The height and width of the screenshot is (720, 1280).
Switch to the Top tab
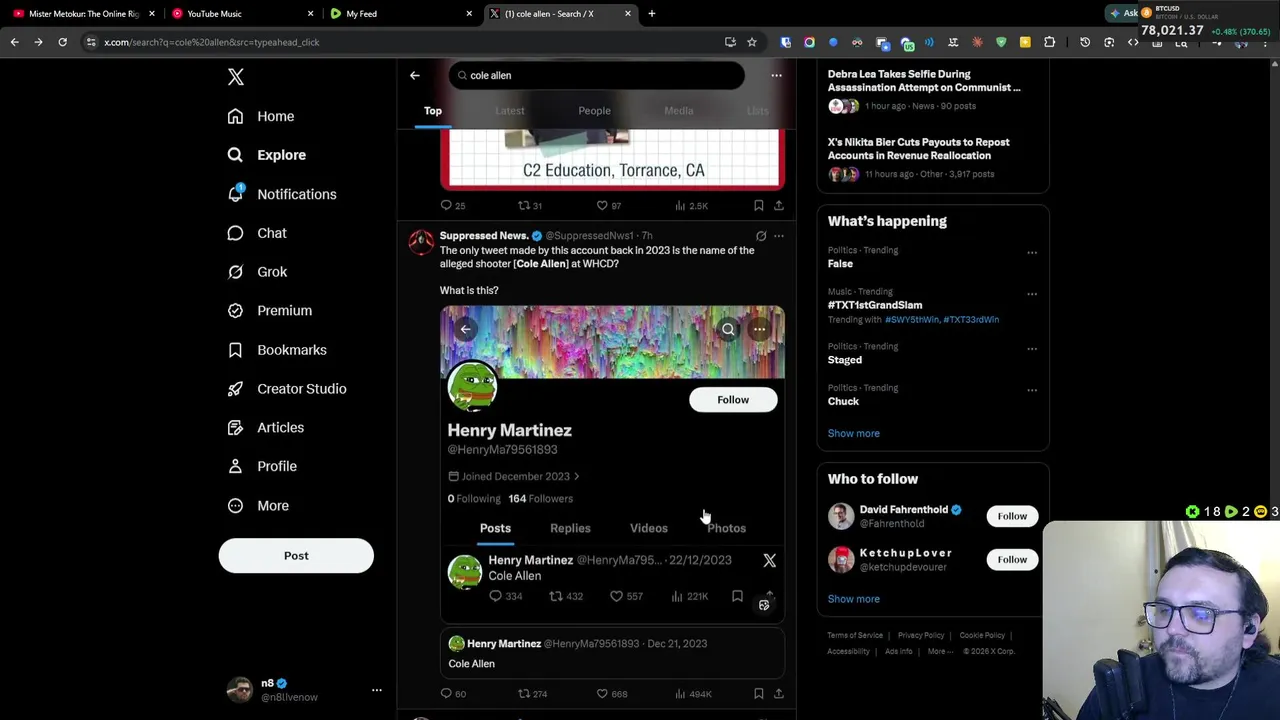tap(433, 111)
